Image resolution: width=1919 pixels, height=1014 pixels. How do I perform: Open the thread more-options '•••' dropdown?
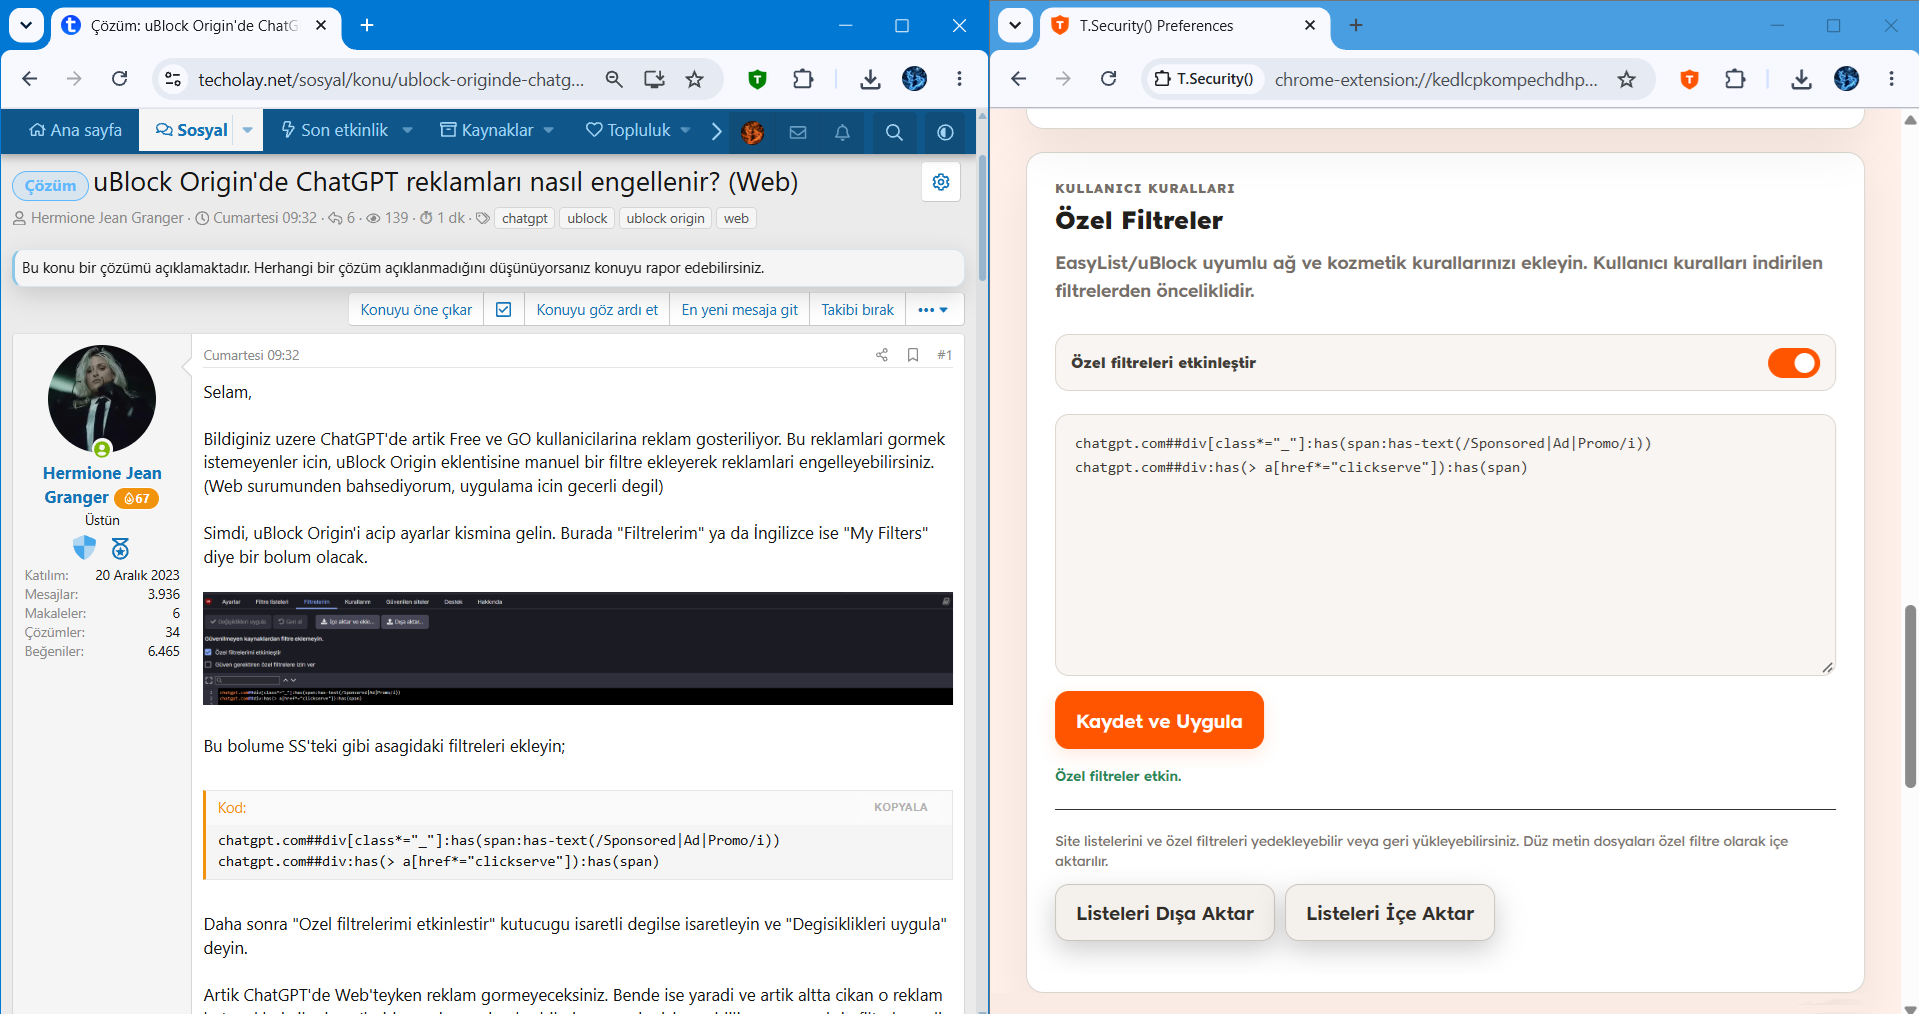coord(933,310)
